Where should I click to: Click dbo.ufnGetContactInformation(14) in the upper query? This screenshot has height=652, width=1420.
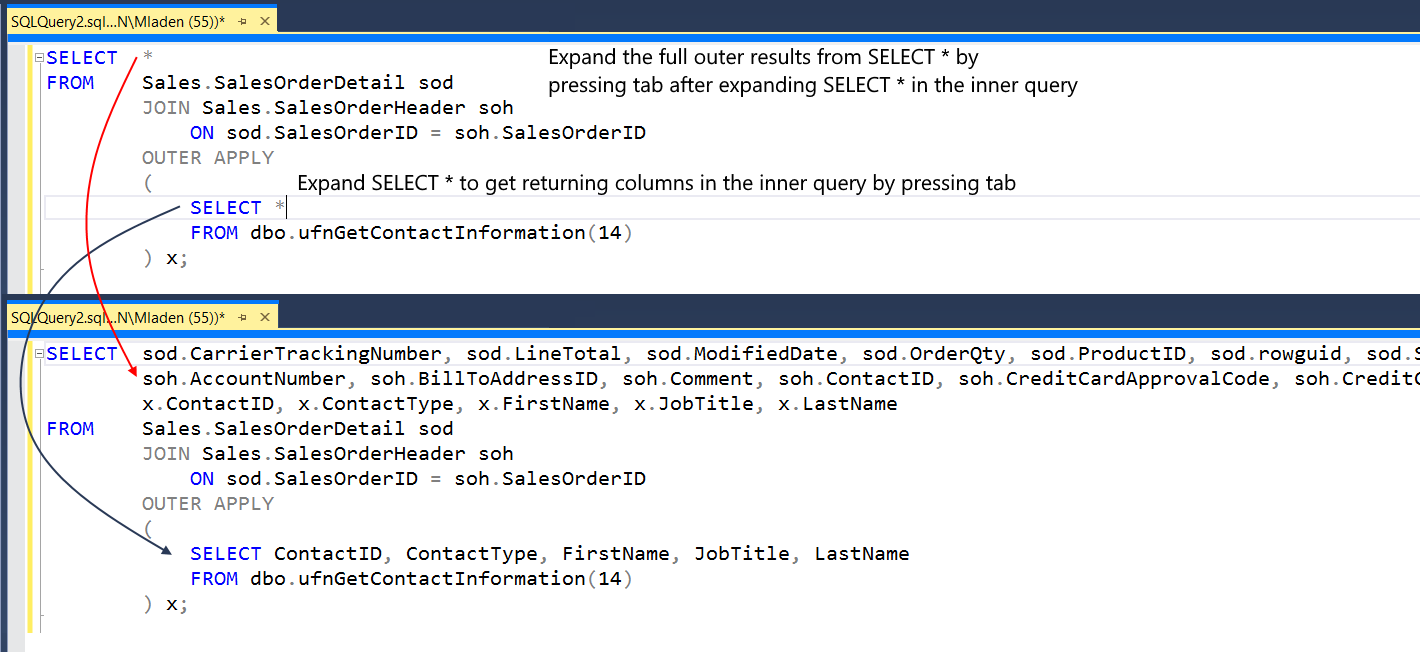[442, 233]
